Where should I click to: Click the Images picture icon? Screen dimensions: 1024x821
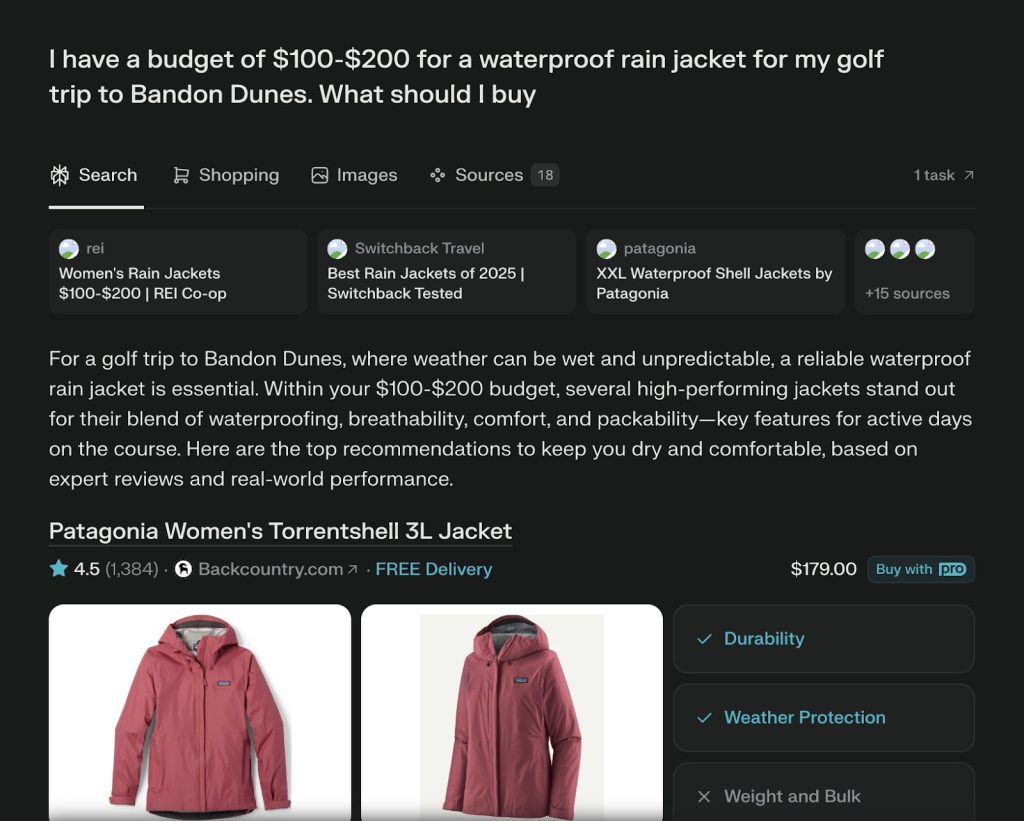[319, 175]
